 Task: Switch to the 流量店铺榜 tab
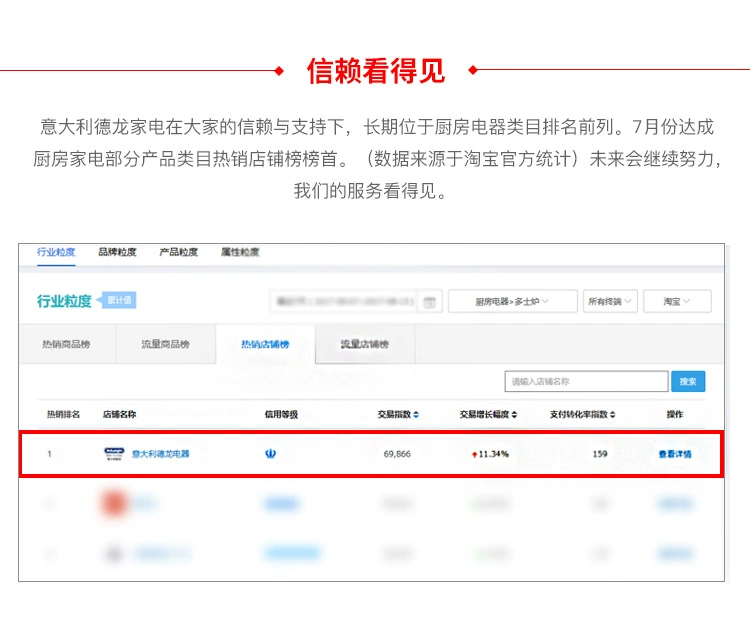pos(364,344)
